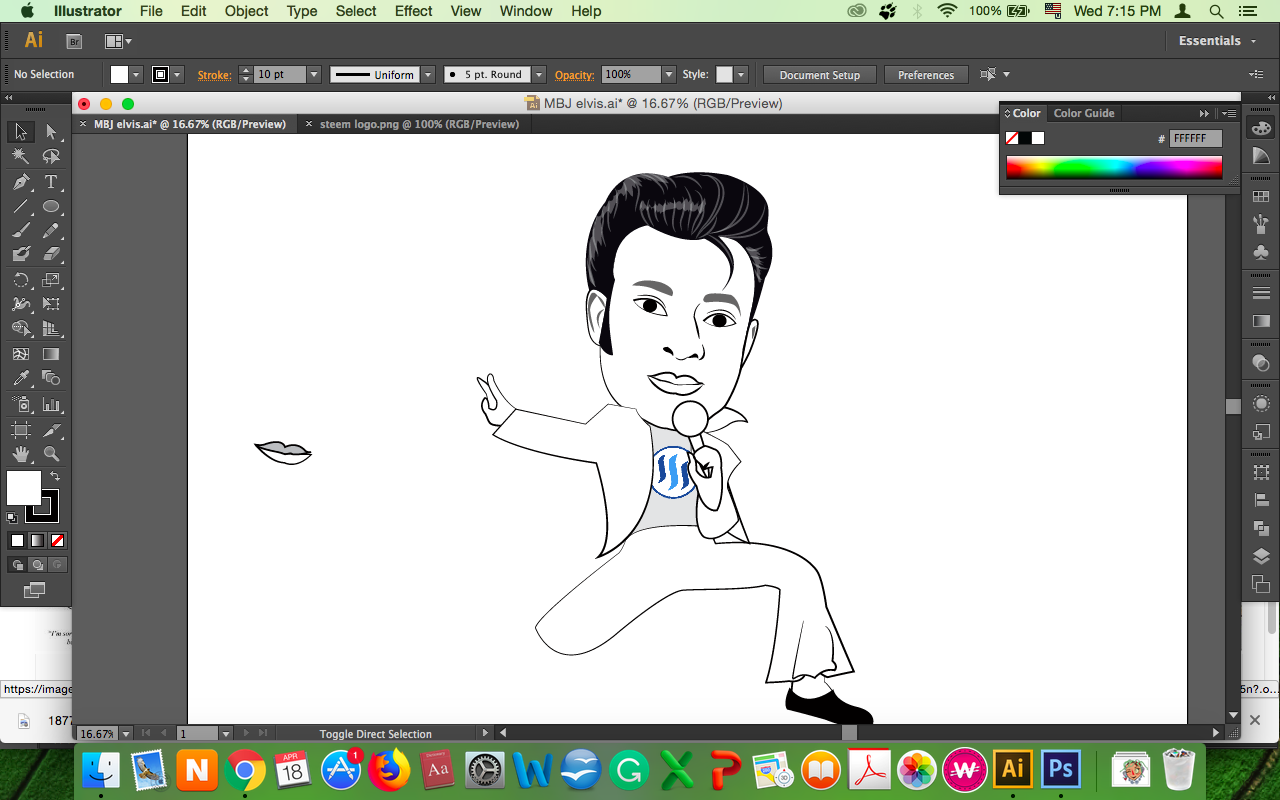The width and height of the screenshot is (1280, 800).
Task: Set paint mode to Color
Action: pyautogui.click(x=17, y=540)
